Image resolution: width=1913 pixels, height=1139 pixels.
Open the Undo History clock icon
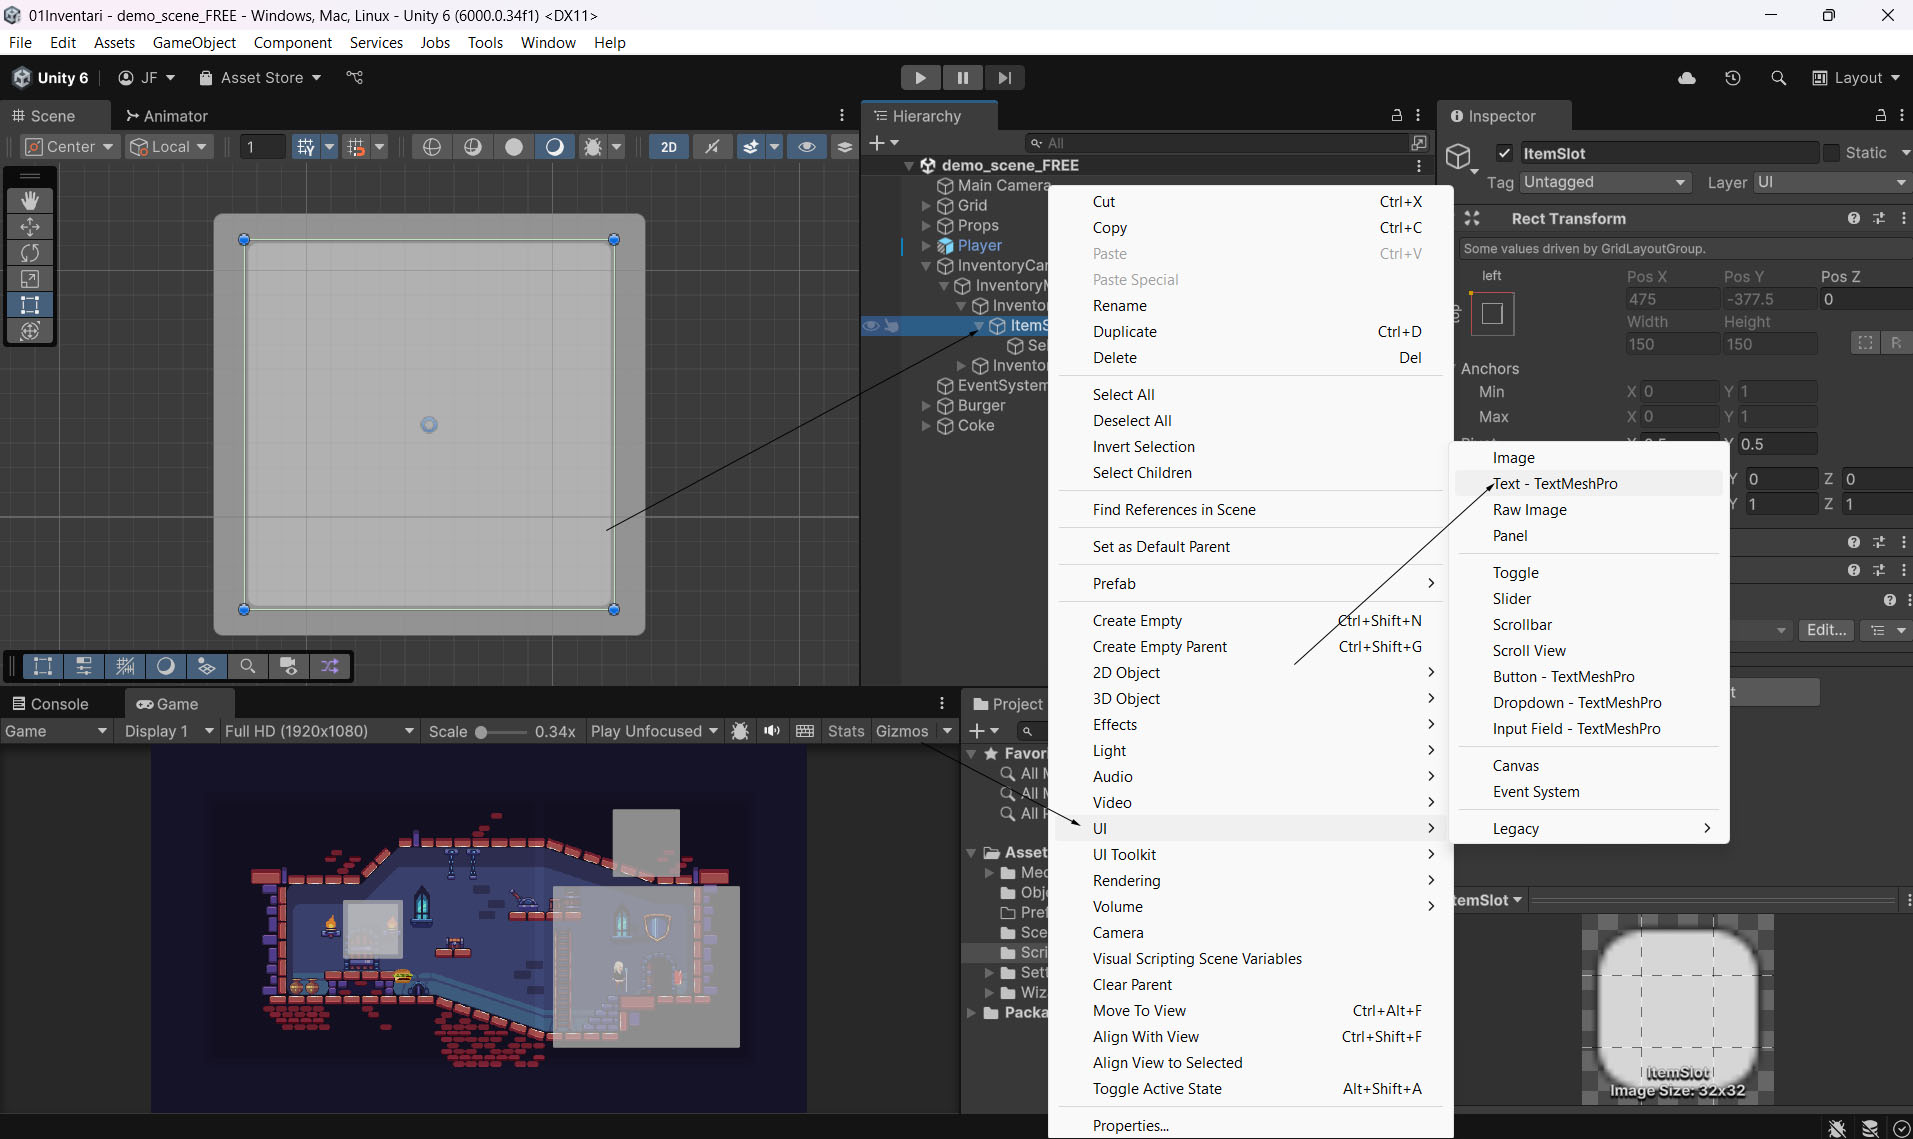[x=1732, y=78]
